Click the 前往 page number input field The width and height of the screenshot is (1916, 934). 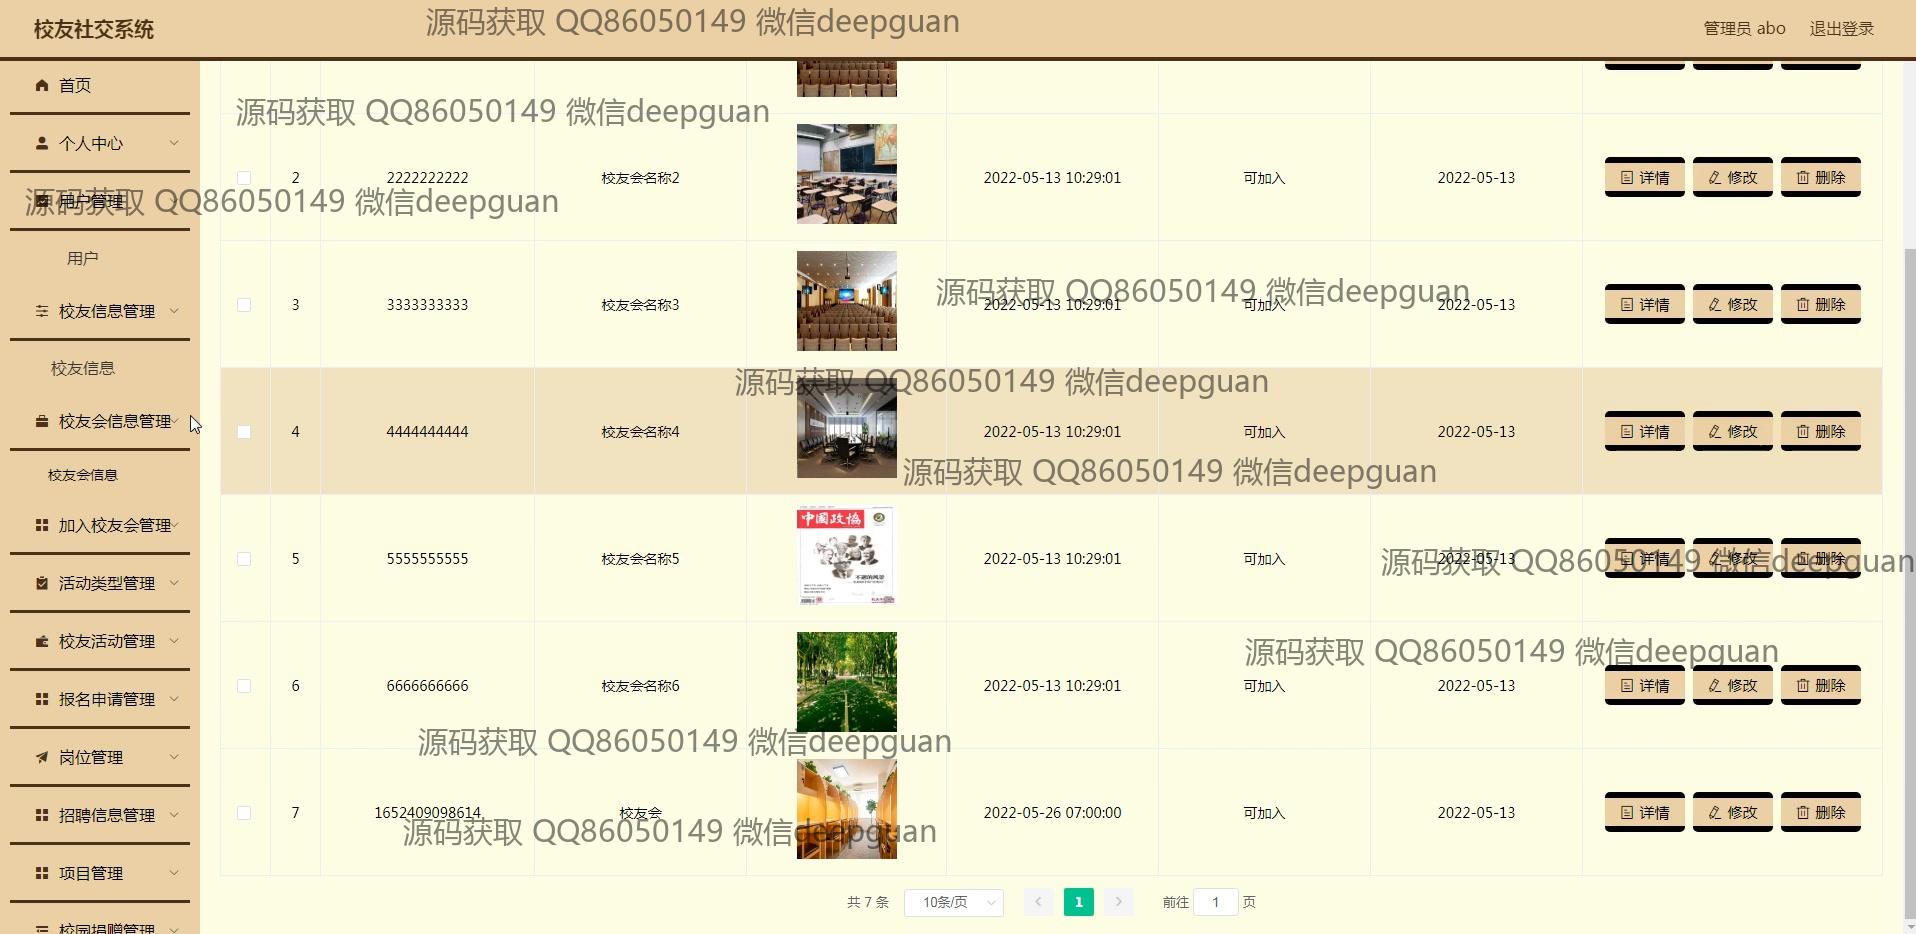(x=1216, y=902)
